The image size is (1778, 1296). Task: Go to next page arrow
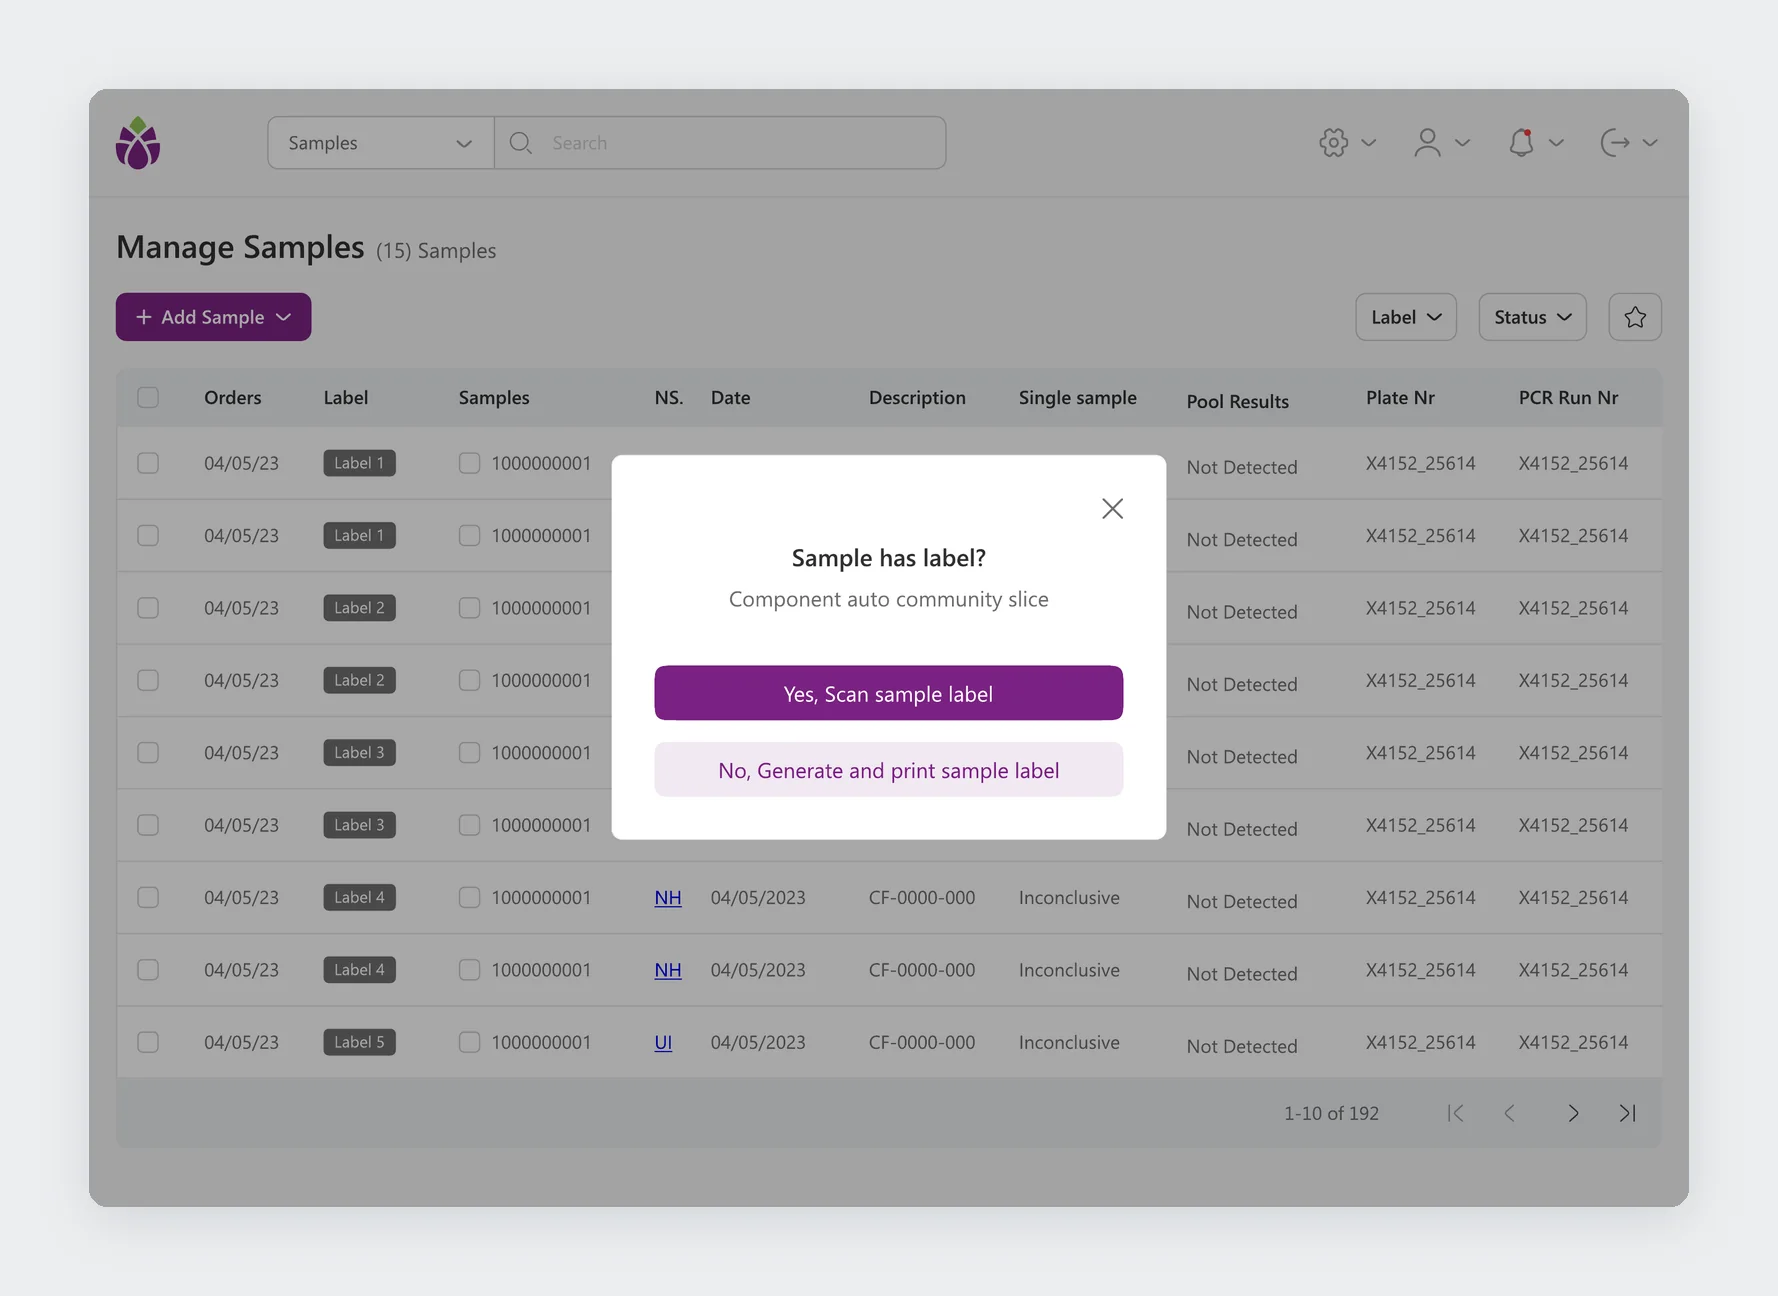[x=1573, y=1113]
